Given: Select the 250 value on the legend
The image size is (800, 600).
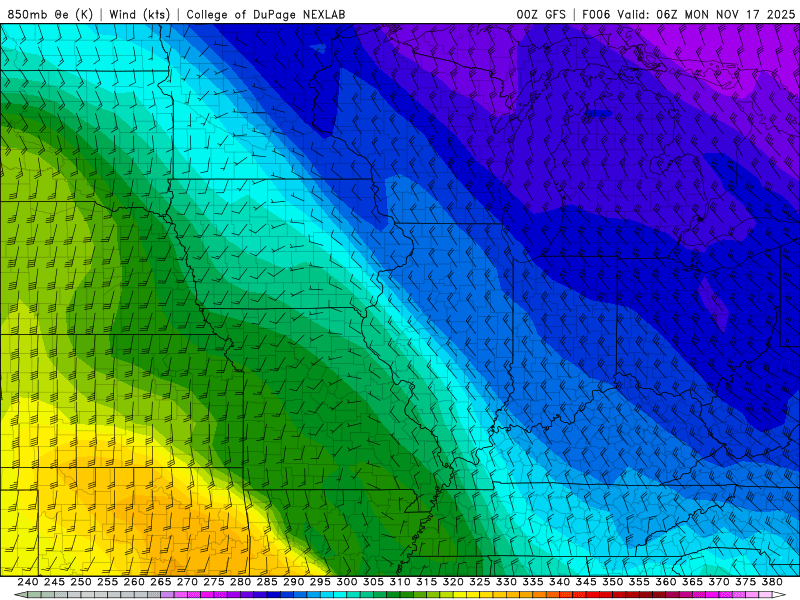Looking at the screenshot, I should 81,582.
